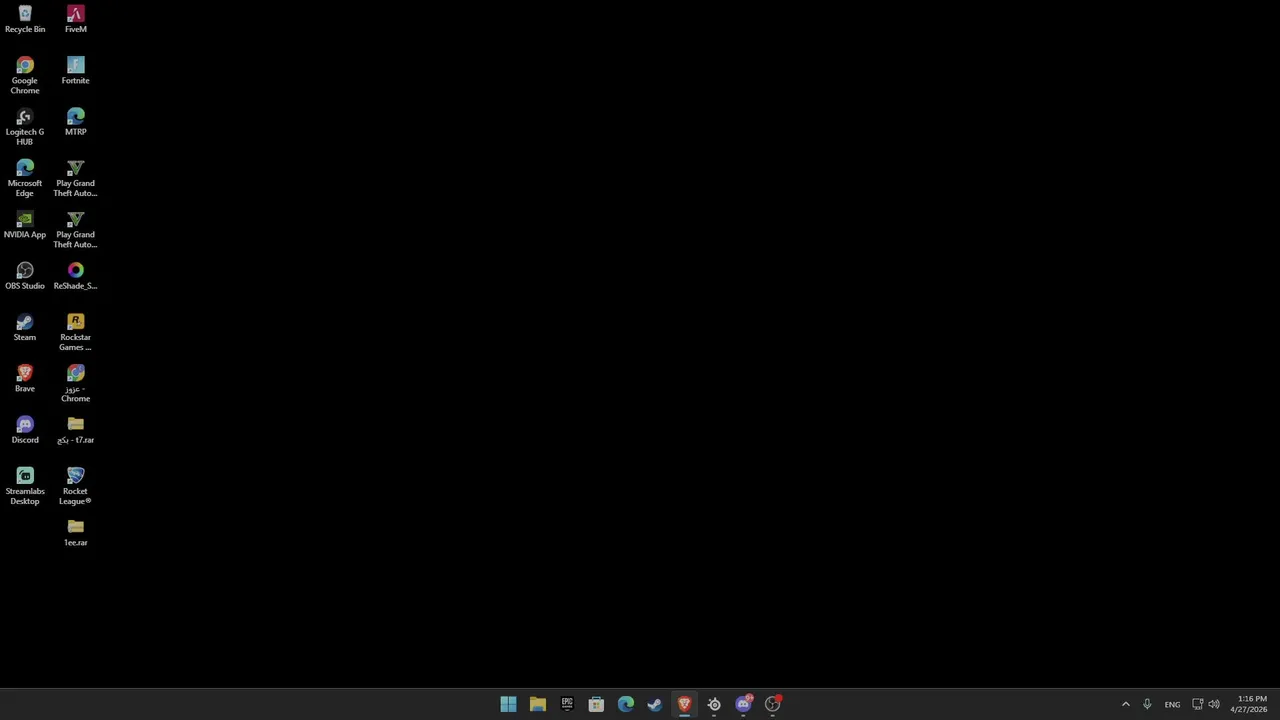Viewport: 1280px width, 720px height.
Task: Select the Brave desktop shortcut
Action: pos(25,379)
